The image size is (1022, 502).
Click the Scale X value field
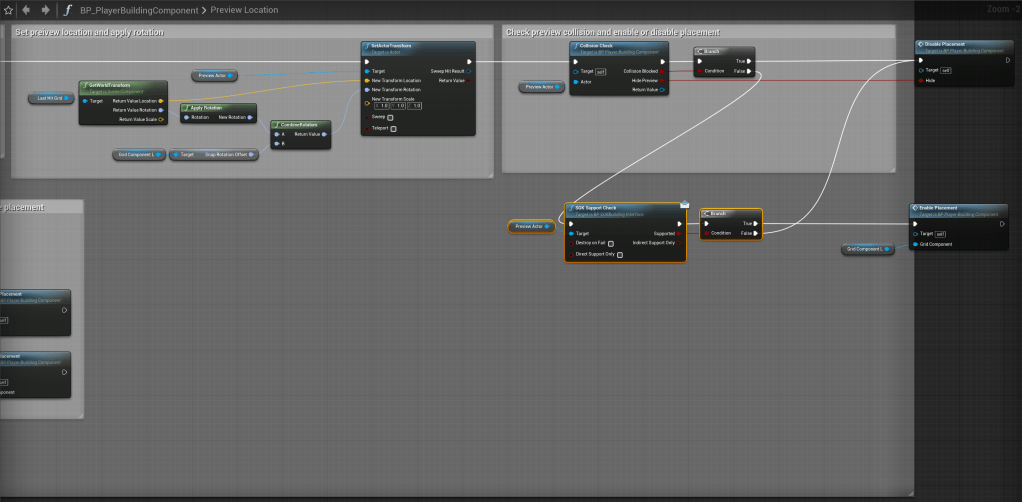pos(382,106)
